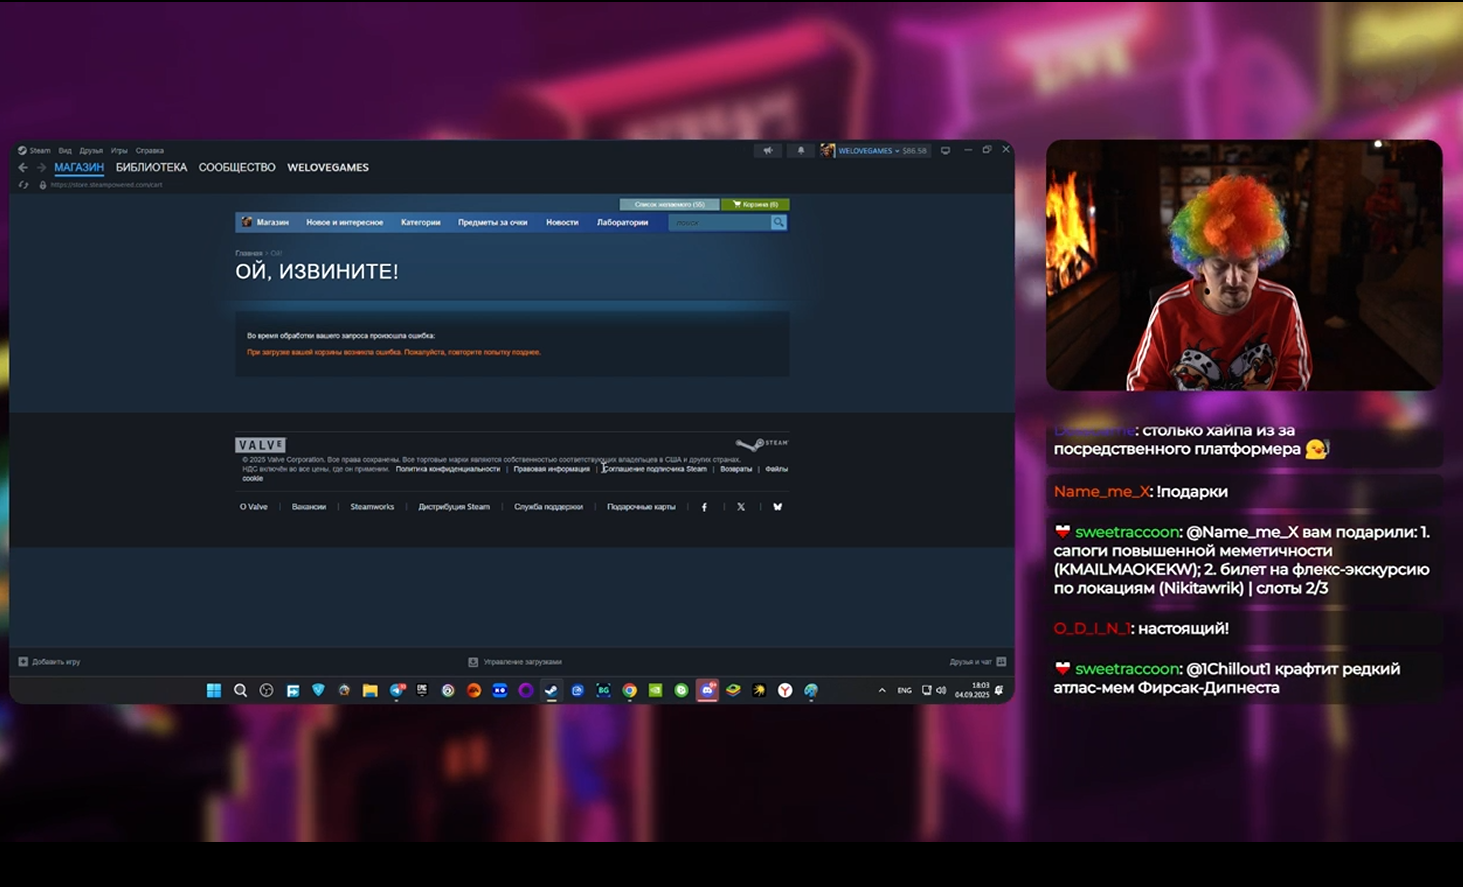The image size is (1463, 887).
Task: Open the Игры menu
Action: [119, 151]
